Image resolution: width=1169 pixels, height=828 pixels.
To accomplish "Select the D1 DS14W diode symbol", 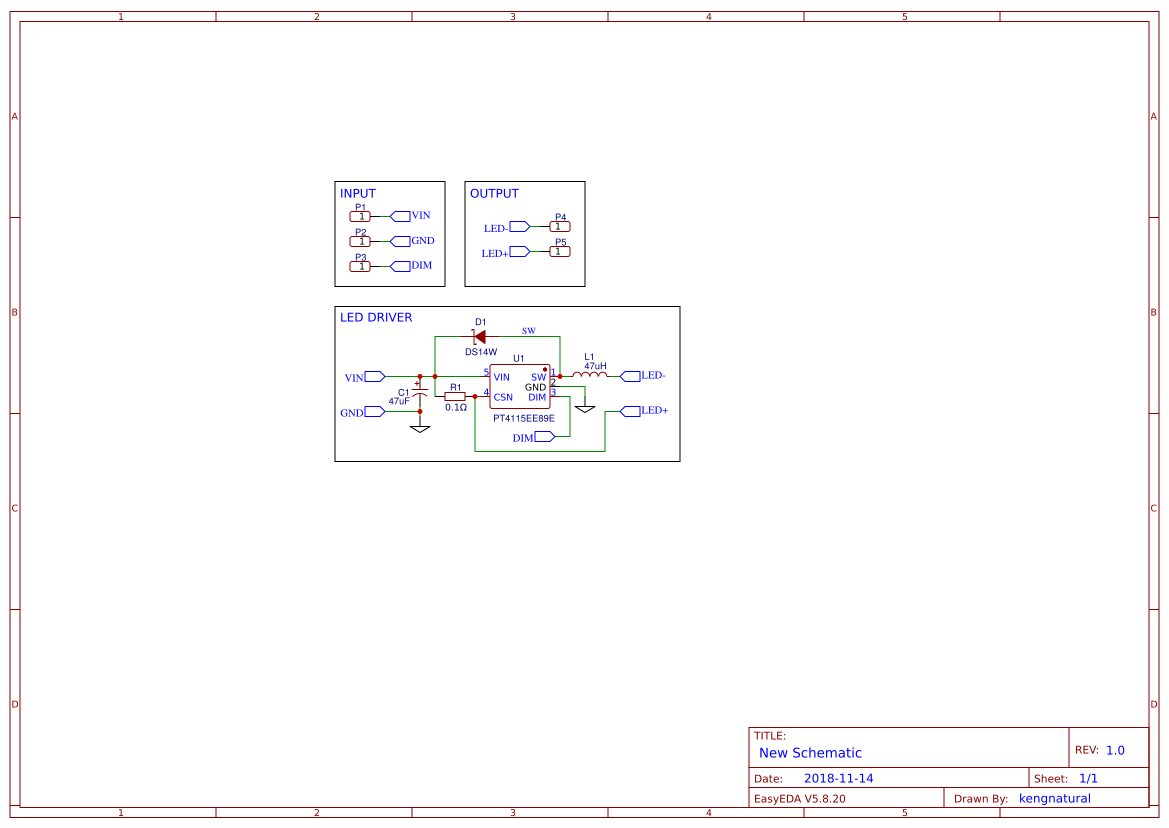I will point(481,336).
